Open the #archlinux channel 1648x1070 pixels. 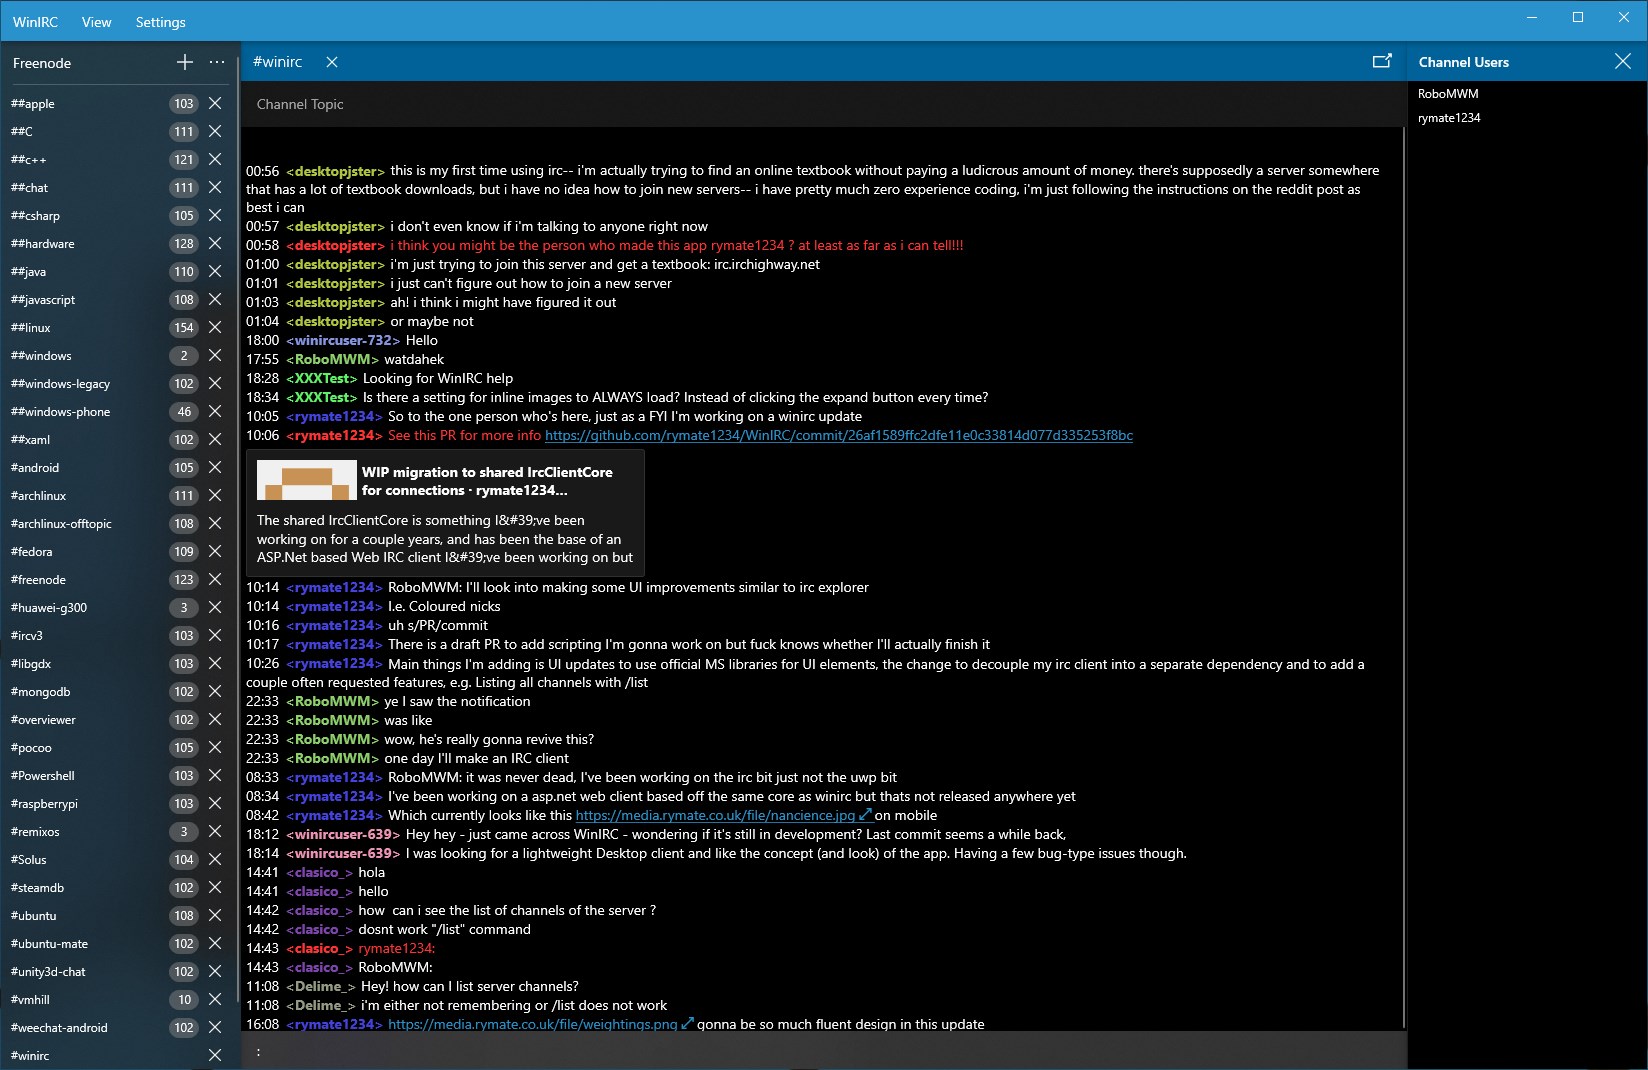(x=38, y=496)
